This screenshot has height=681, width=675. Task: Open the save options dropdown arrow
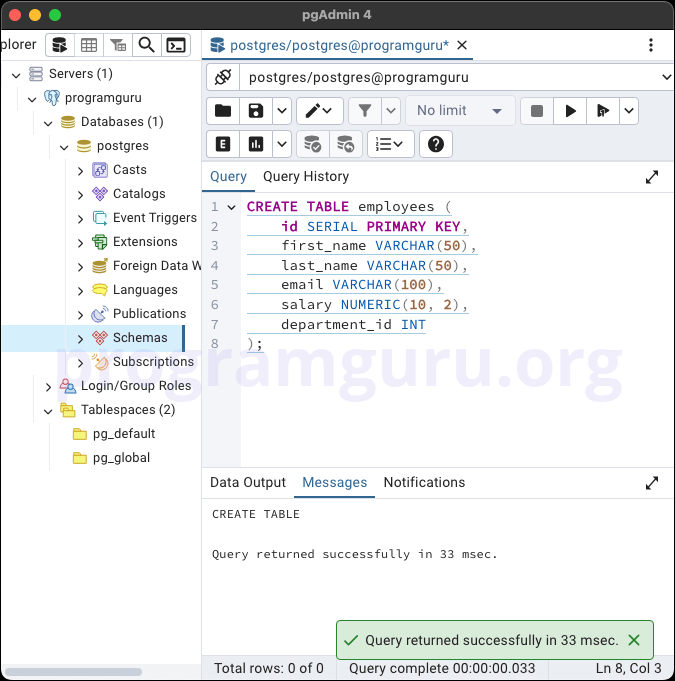click(282, 111)
